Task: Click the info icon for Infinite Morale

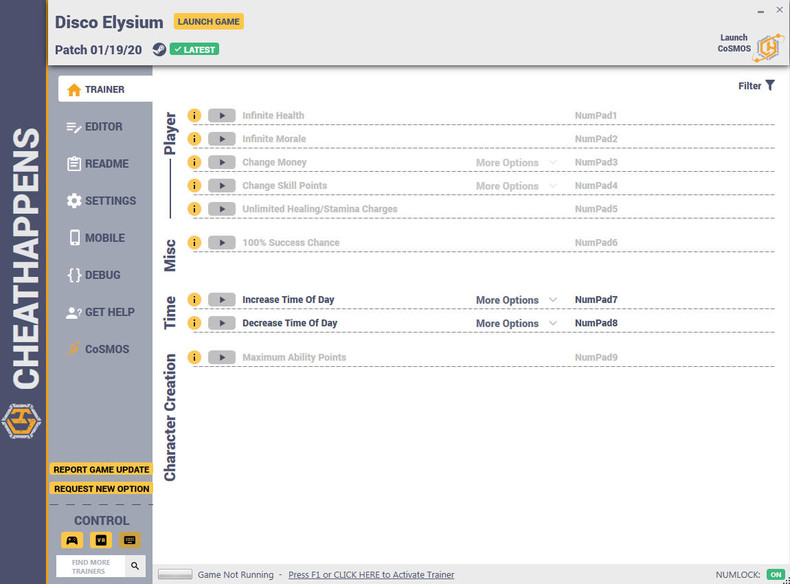Action: tap(194, 139)
